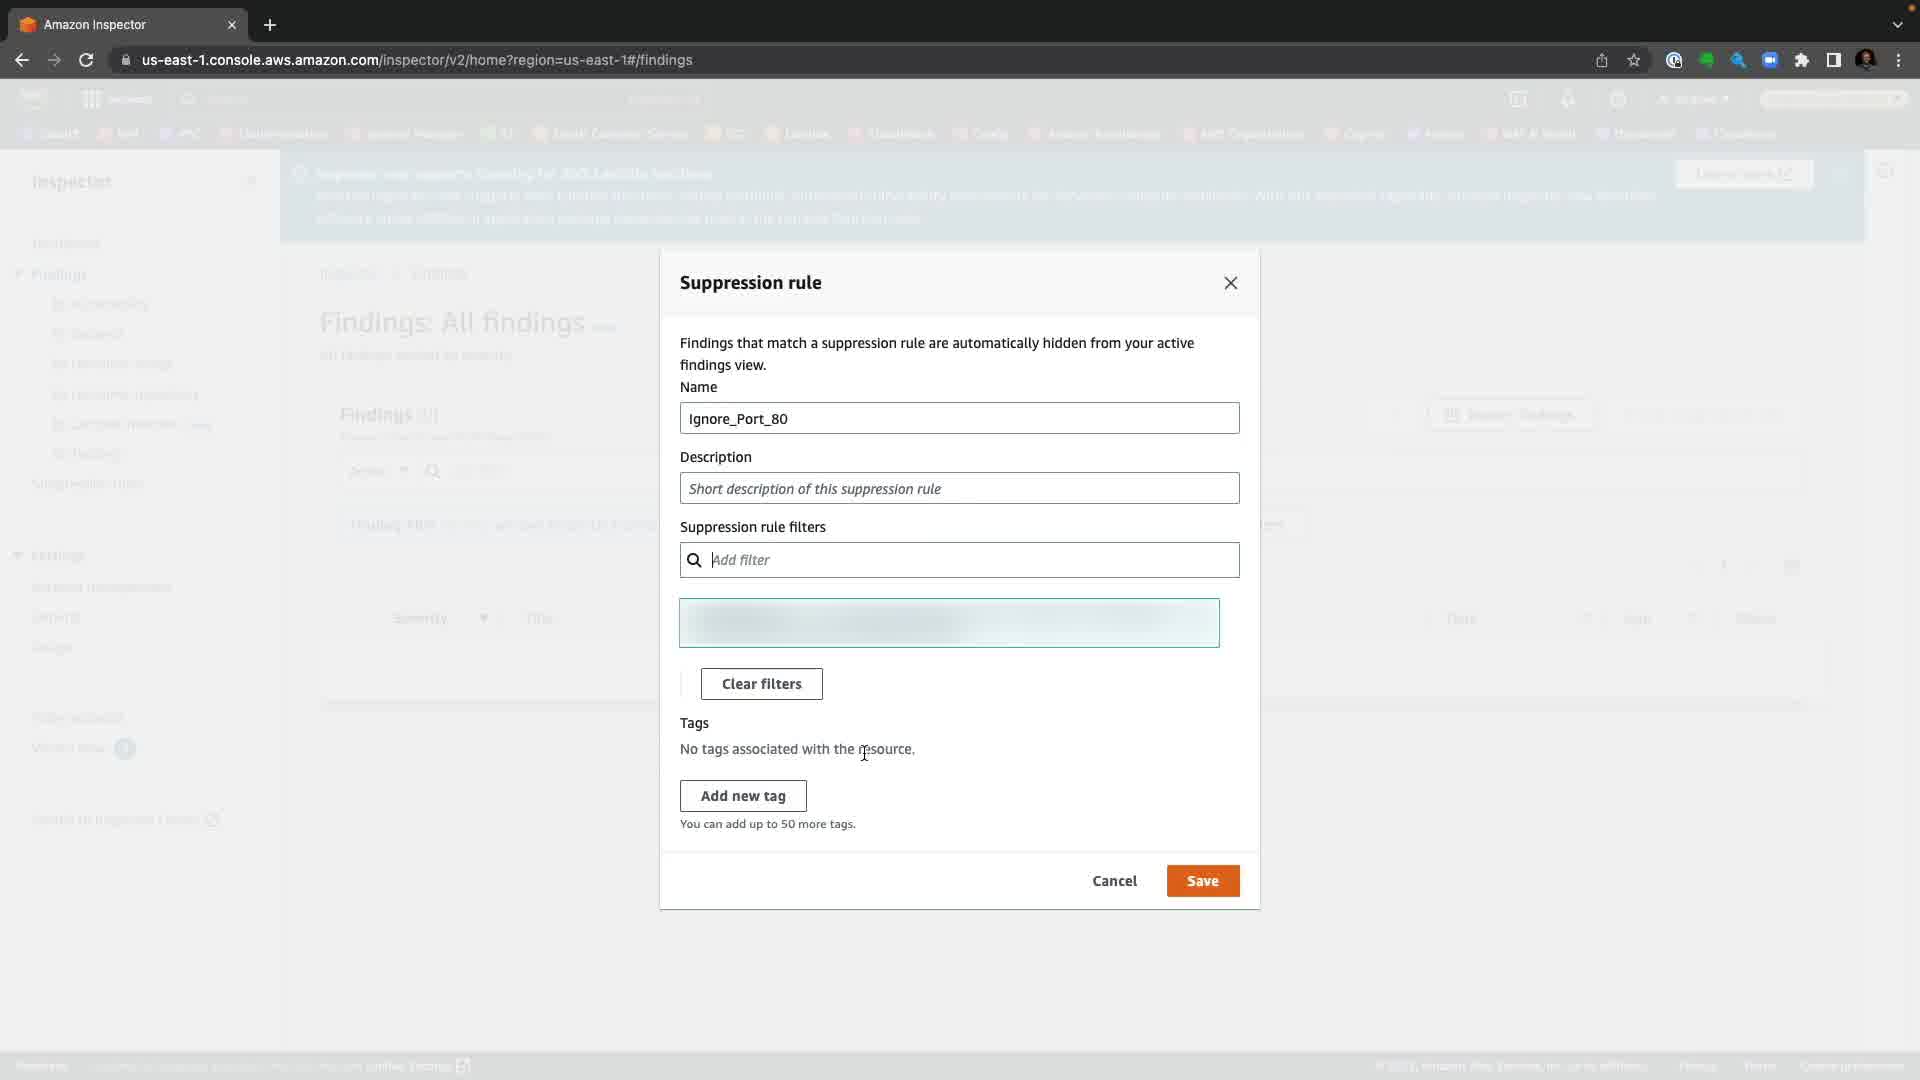This screenshot has width=1920, height=1080.
Task: Click the Zoom extension icon
Action: 1770,60
